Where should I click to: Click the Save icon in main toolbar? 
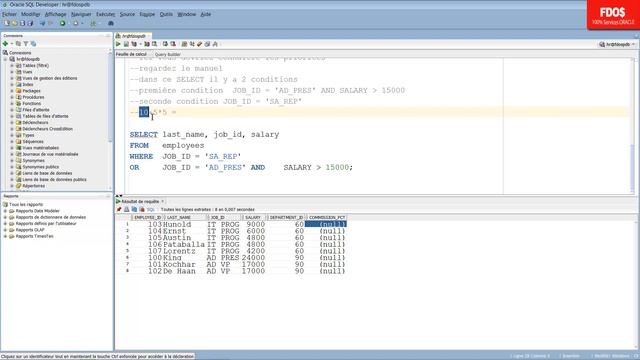(22, 23)
